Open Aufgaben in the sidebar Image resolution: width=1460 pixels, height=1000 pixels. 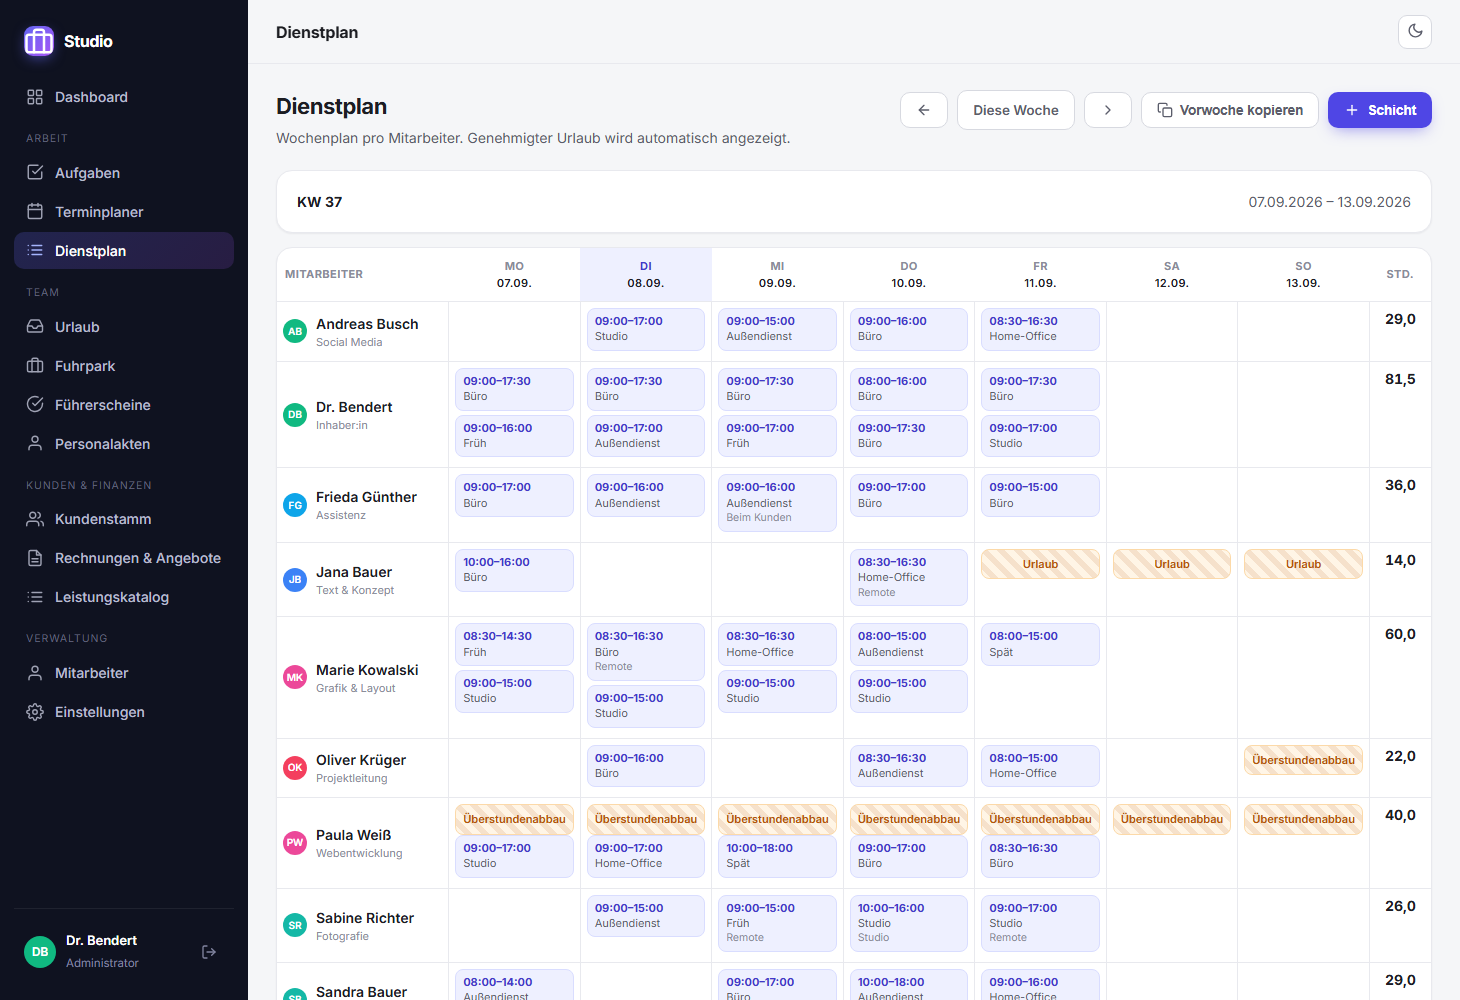click(x=124, y=173)
